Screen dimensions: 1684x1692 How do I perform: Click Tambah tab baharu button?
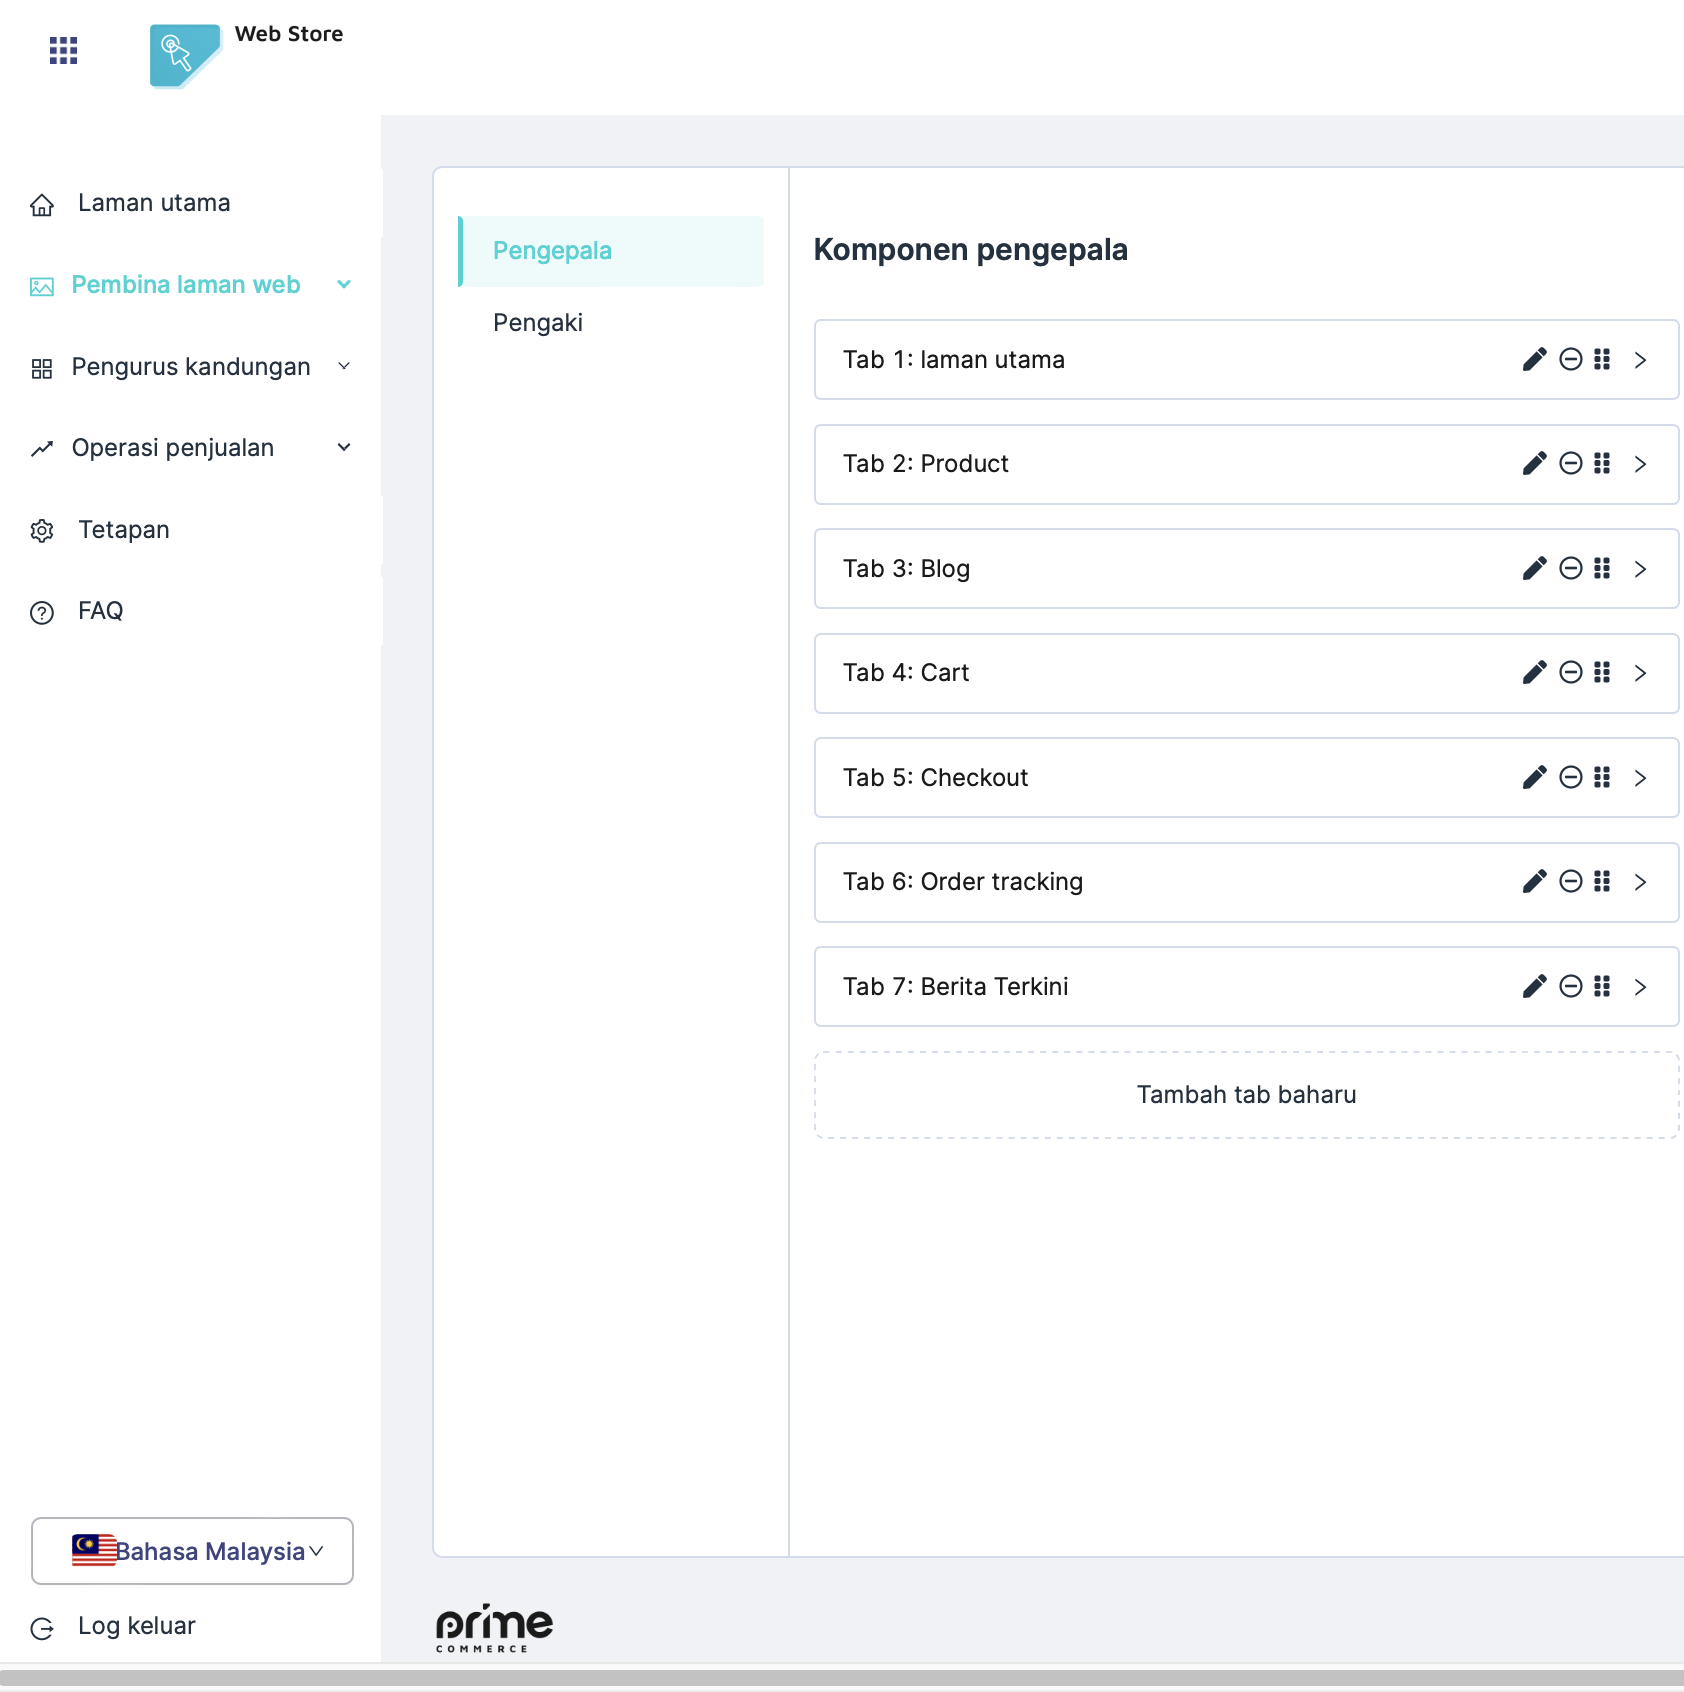(x=1246, y=1095)
